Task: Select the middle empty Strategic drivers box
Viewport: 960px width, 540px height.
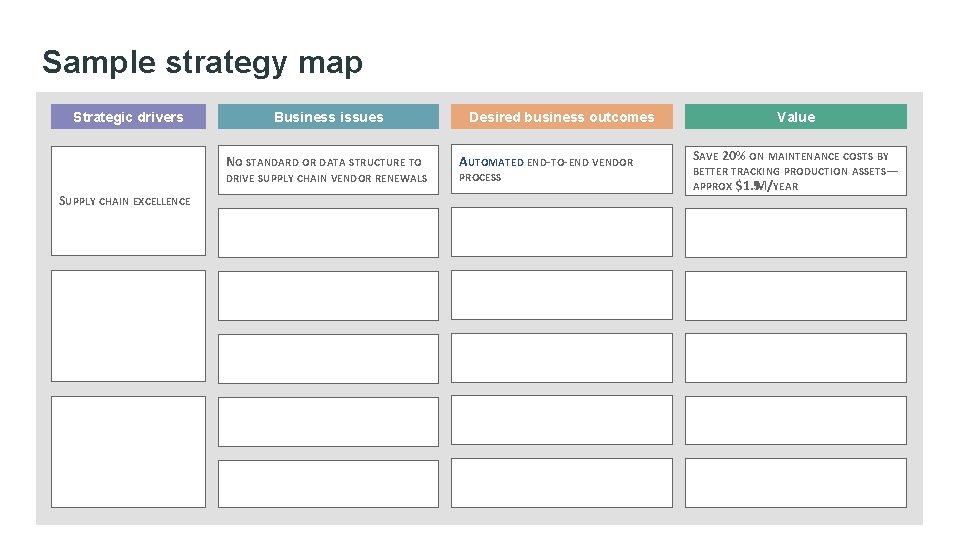Action: (128, 327)
